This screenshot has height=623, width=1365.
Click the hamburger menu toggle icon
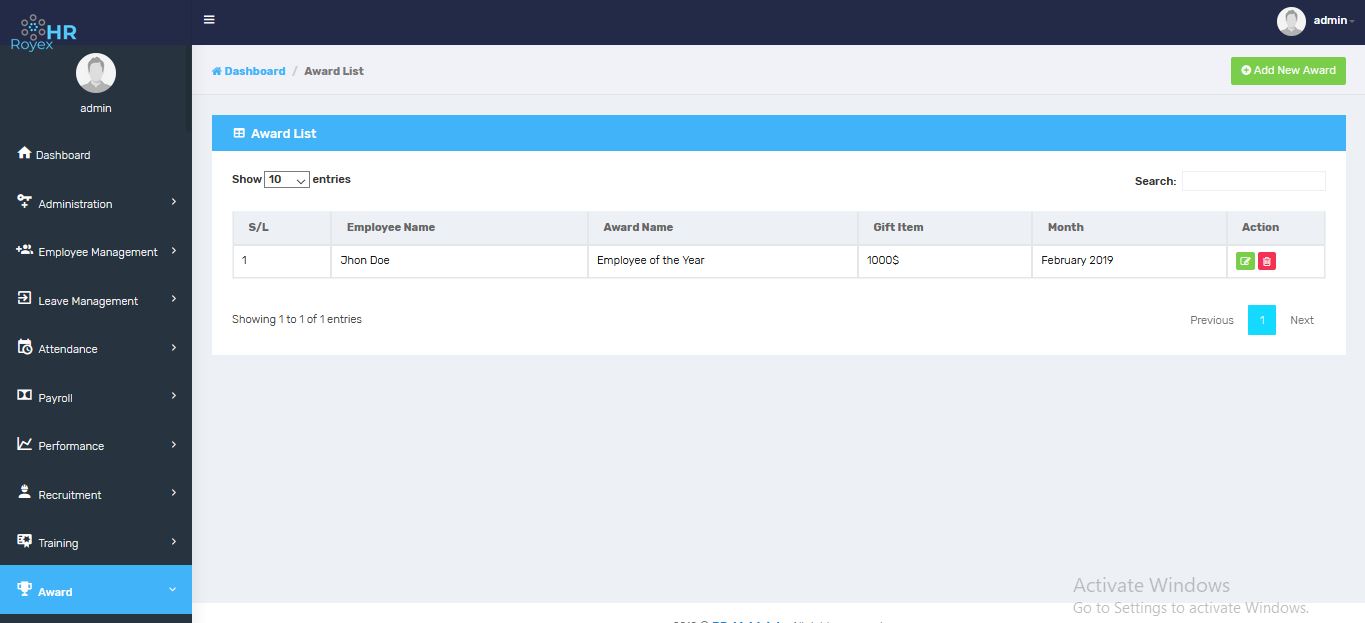(x=209, y=20)
